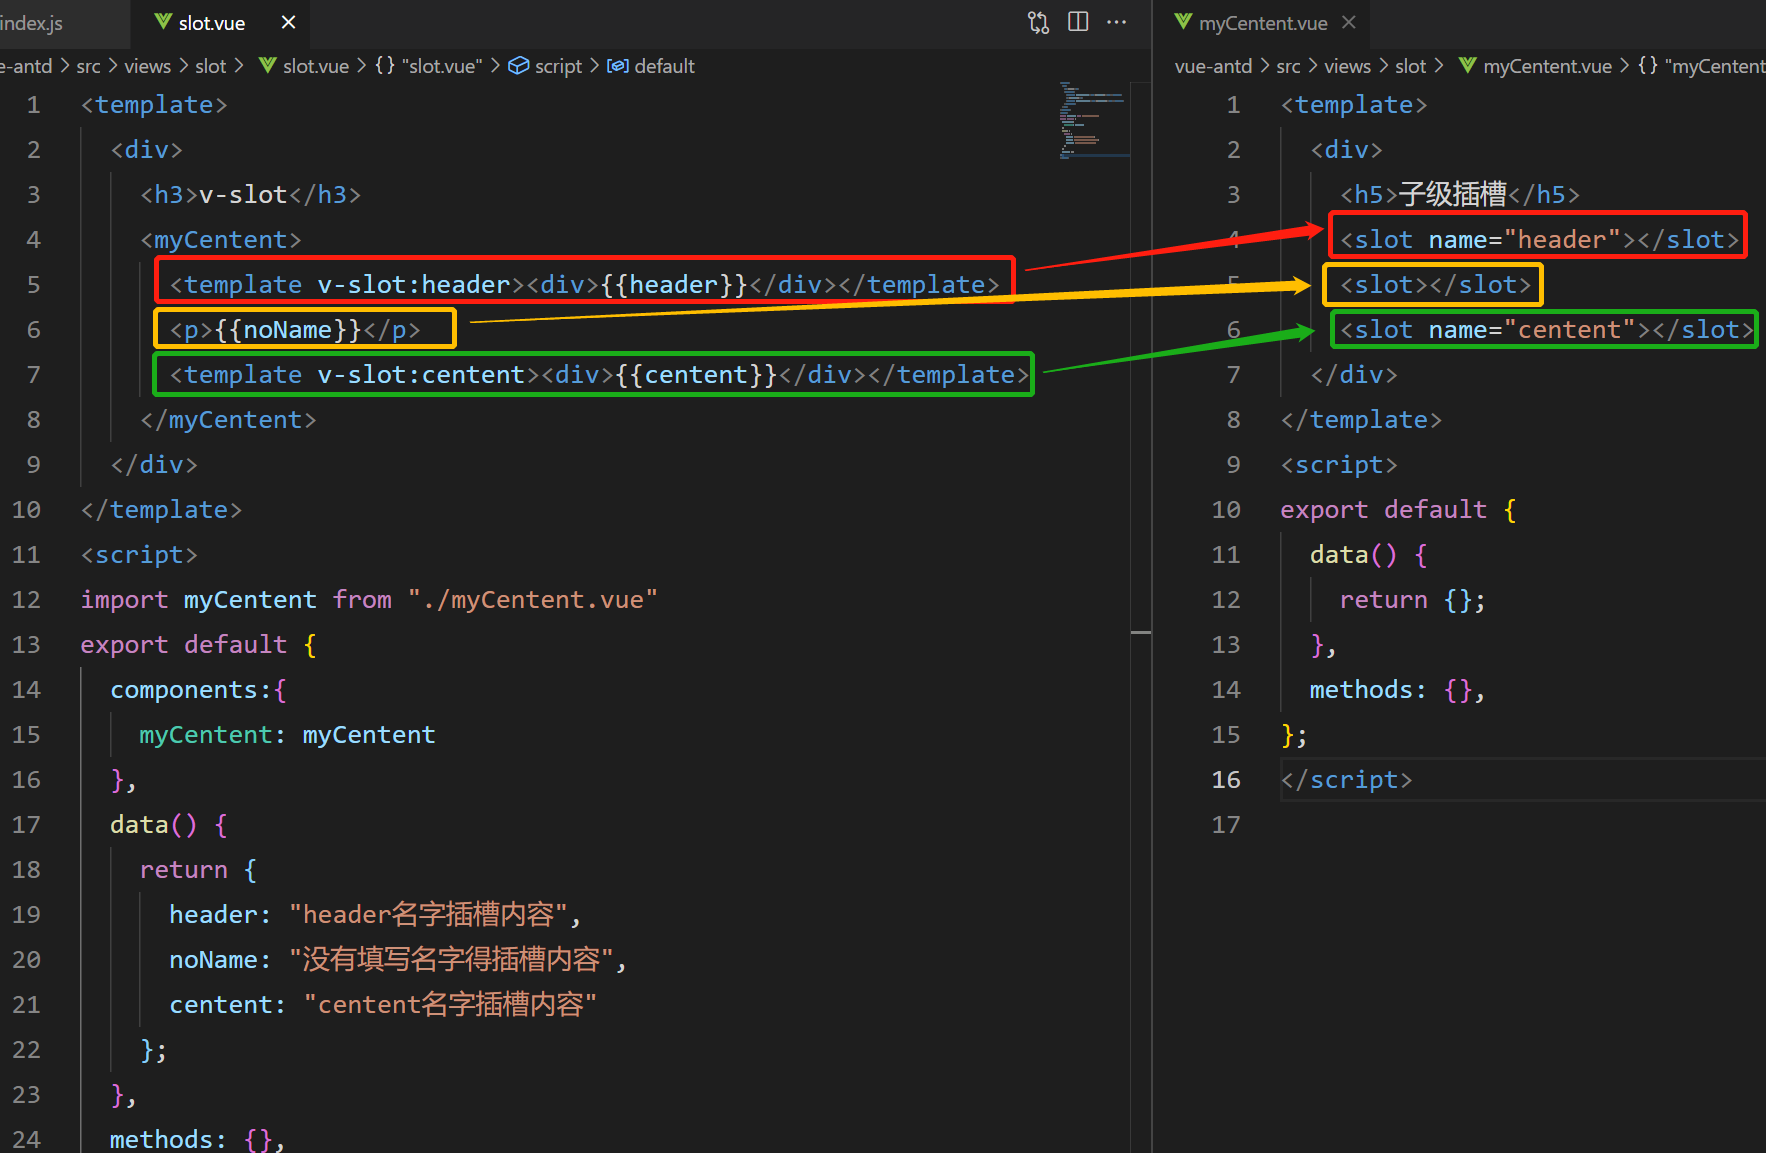Click the v-slot:header template line

pyautogui.click(x=584, y=285)
